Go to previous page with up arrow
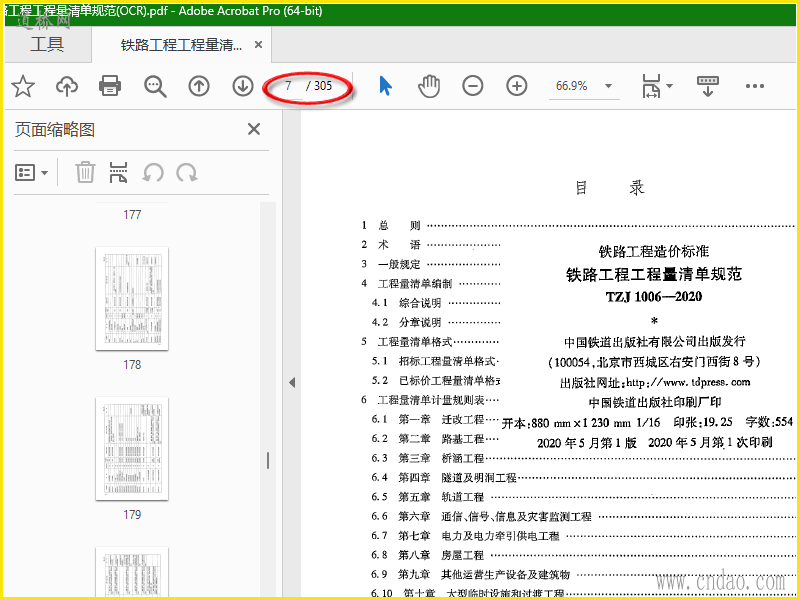 (199, 86)
